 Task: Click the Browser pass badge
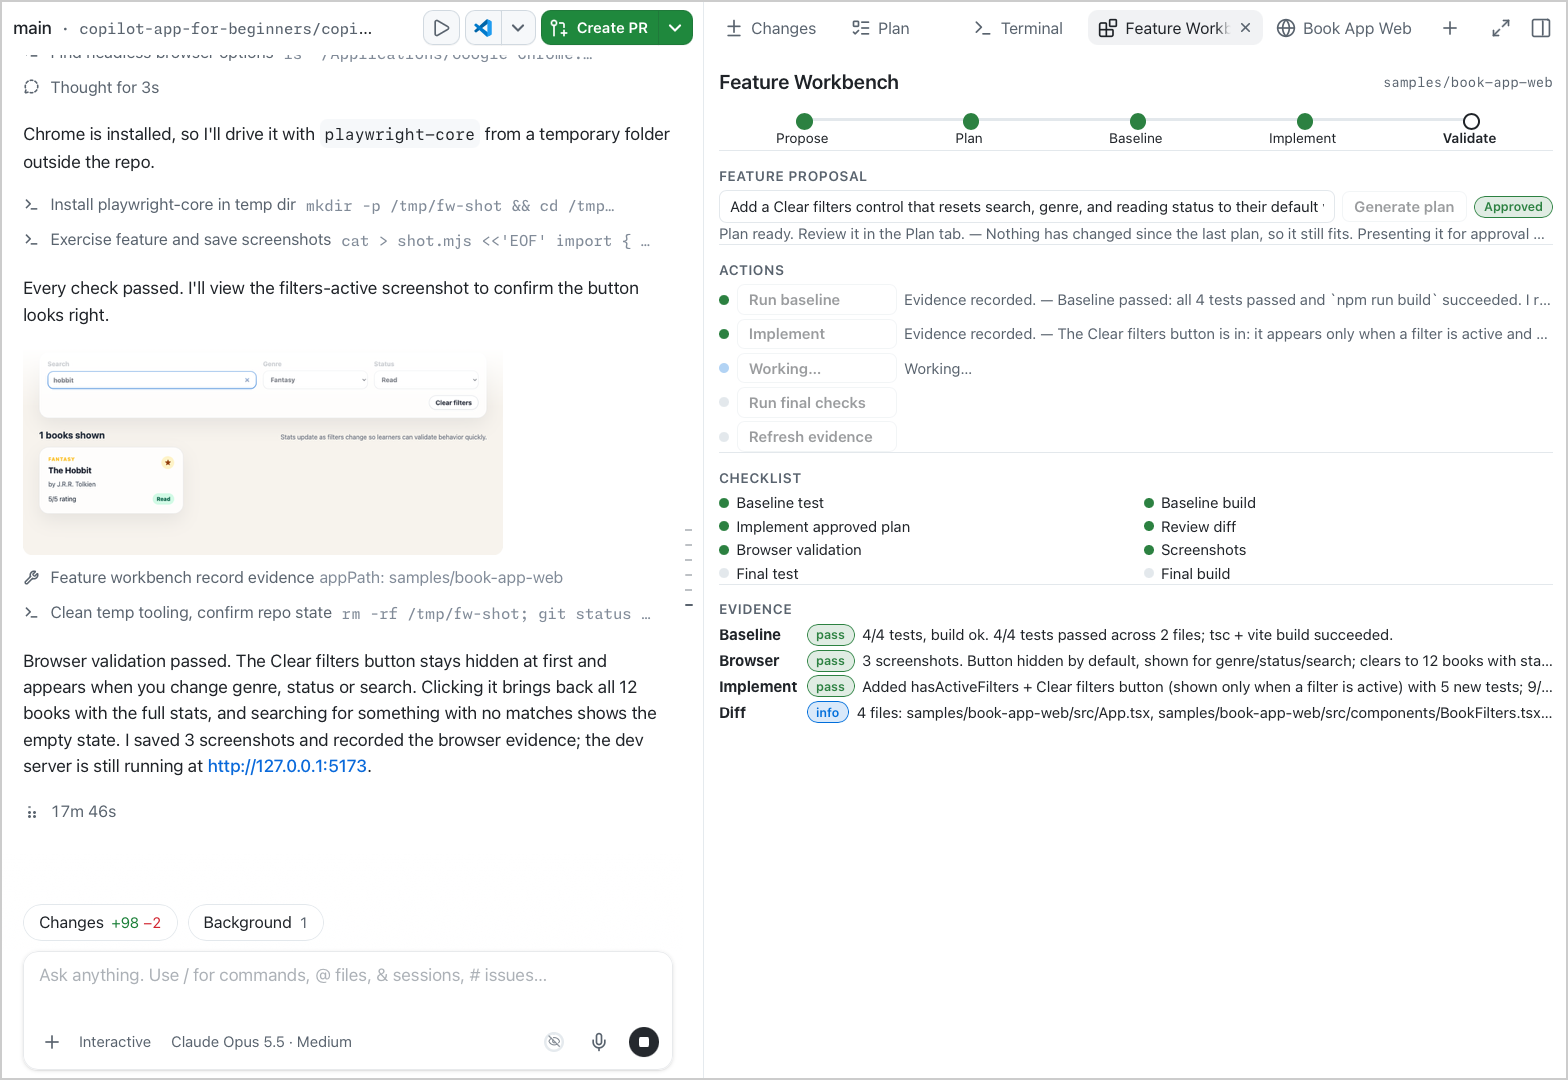click(830, 661)
